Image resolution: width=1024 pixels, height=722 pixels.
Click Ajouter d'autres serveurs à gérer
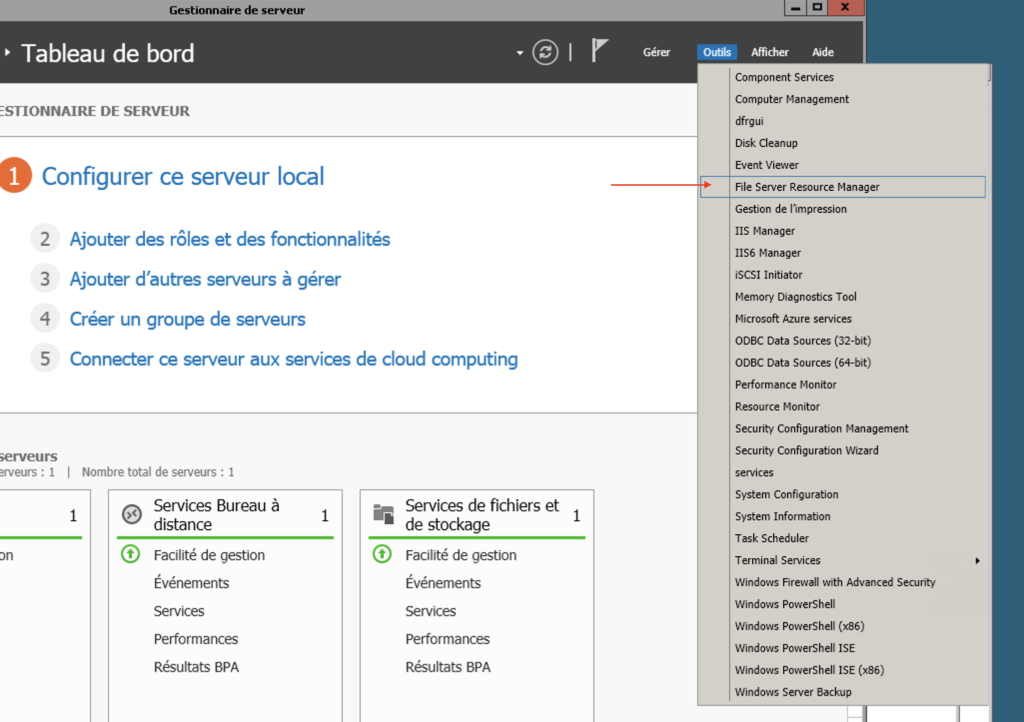(x=205, y=279)
